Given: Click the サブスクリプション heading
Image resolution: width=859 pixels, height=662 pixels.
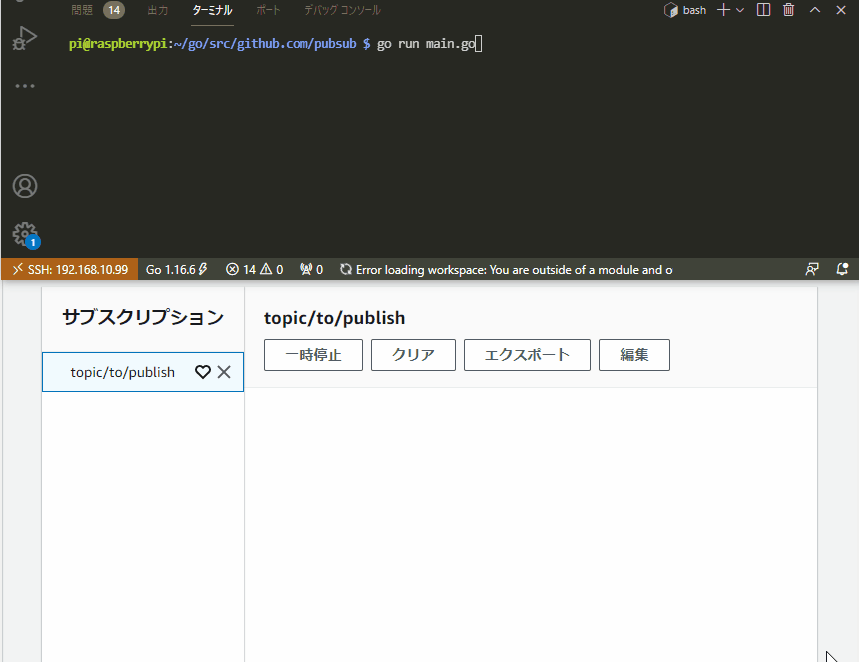Looking at the screenshot, I should (142, 317).
